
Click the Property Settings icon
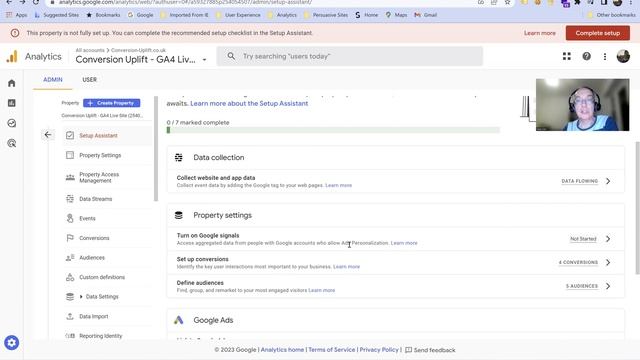pos(70,155)
